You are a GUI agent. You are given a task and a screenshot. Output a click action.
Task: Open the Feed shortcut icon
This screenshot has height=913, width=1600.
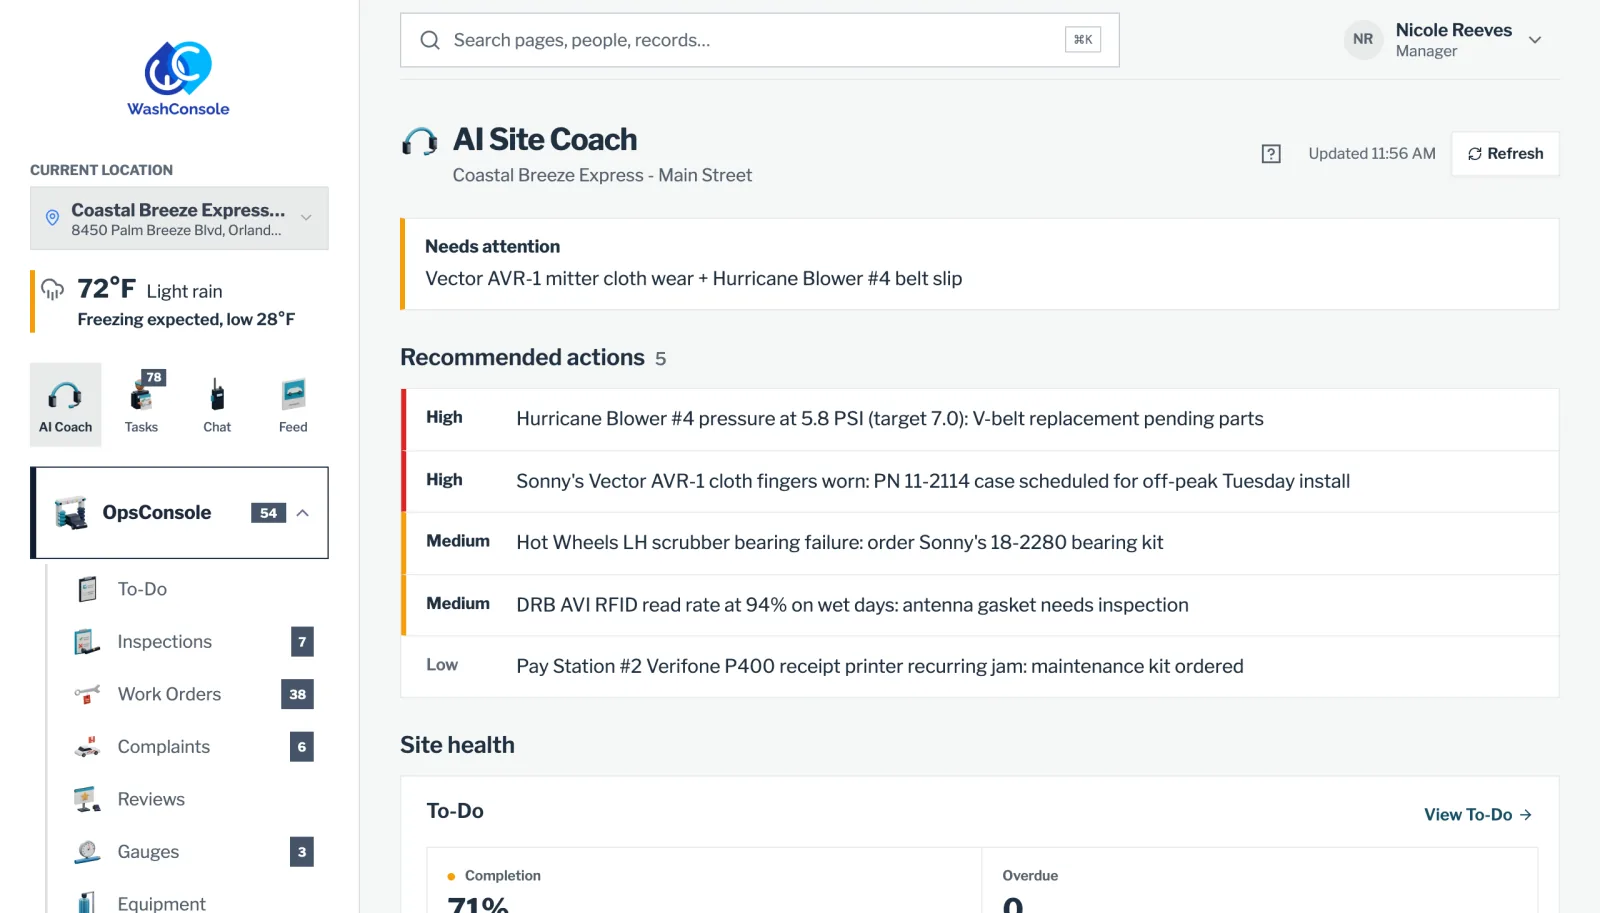(x=293, y=395)
